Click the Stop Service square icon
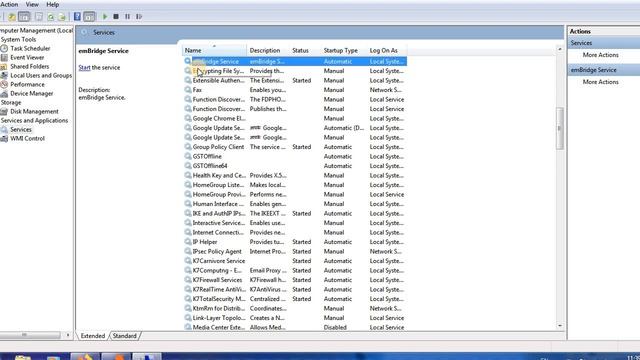 (x=116, y=17)
